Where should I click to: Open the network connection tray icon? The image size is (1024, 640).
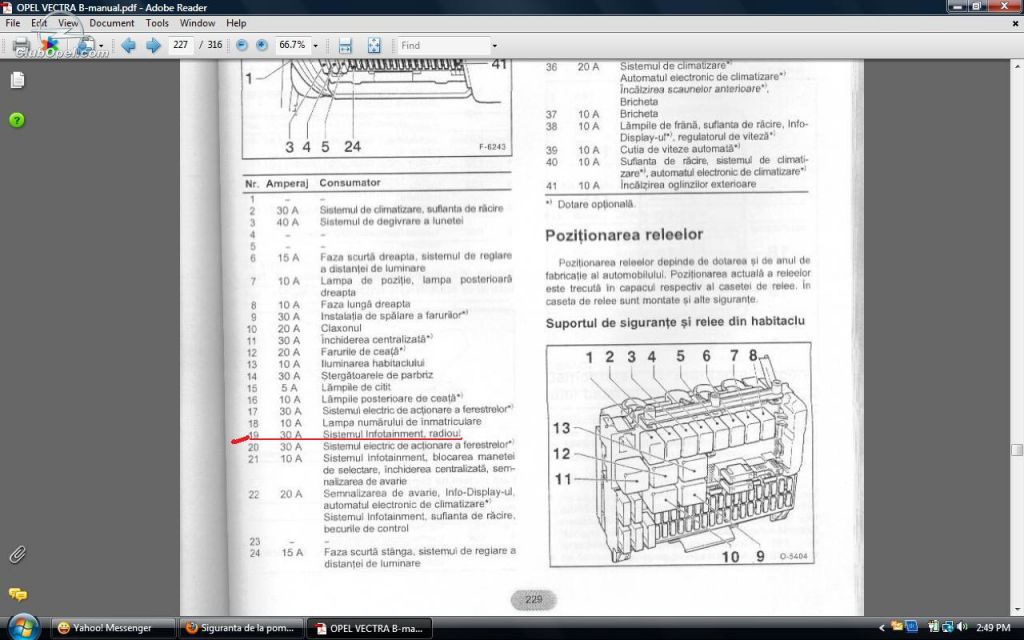[946, 628]
